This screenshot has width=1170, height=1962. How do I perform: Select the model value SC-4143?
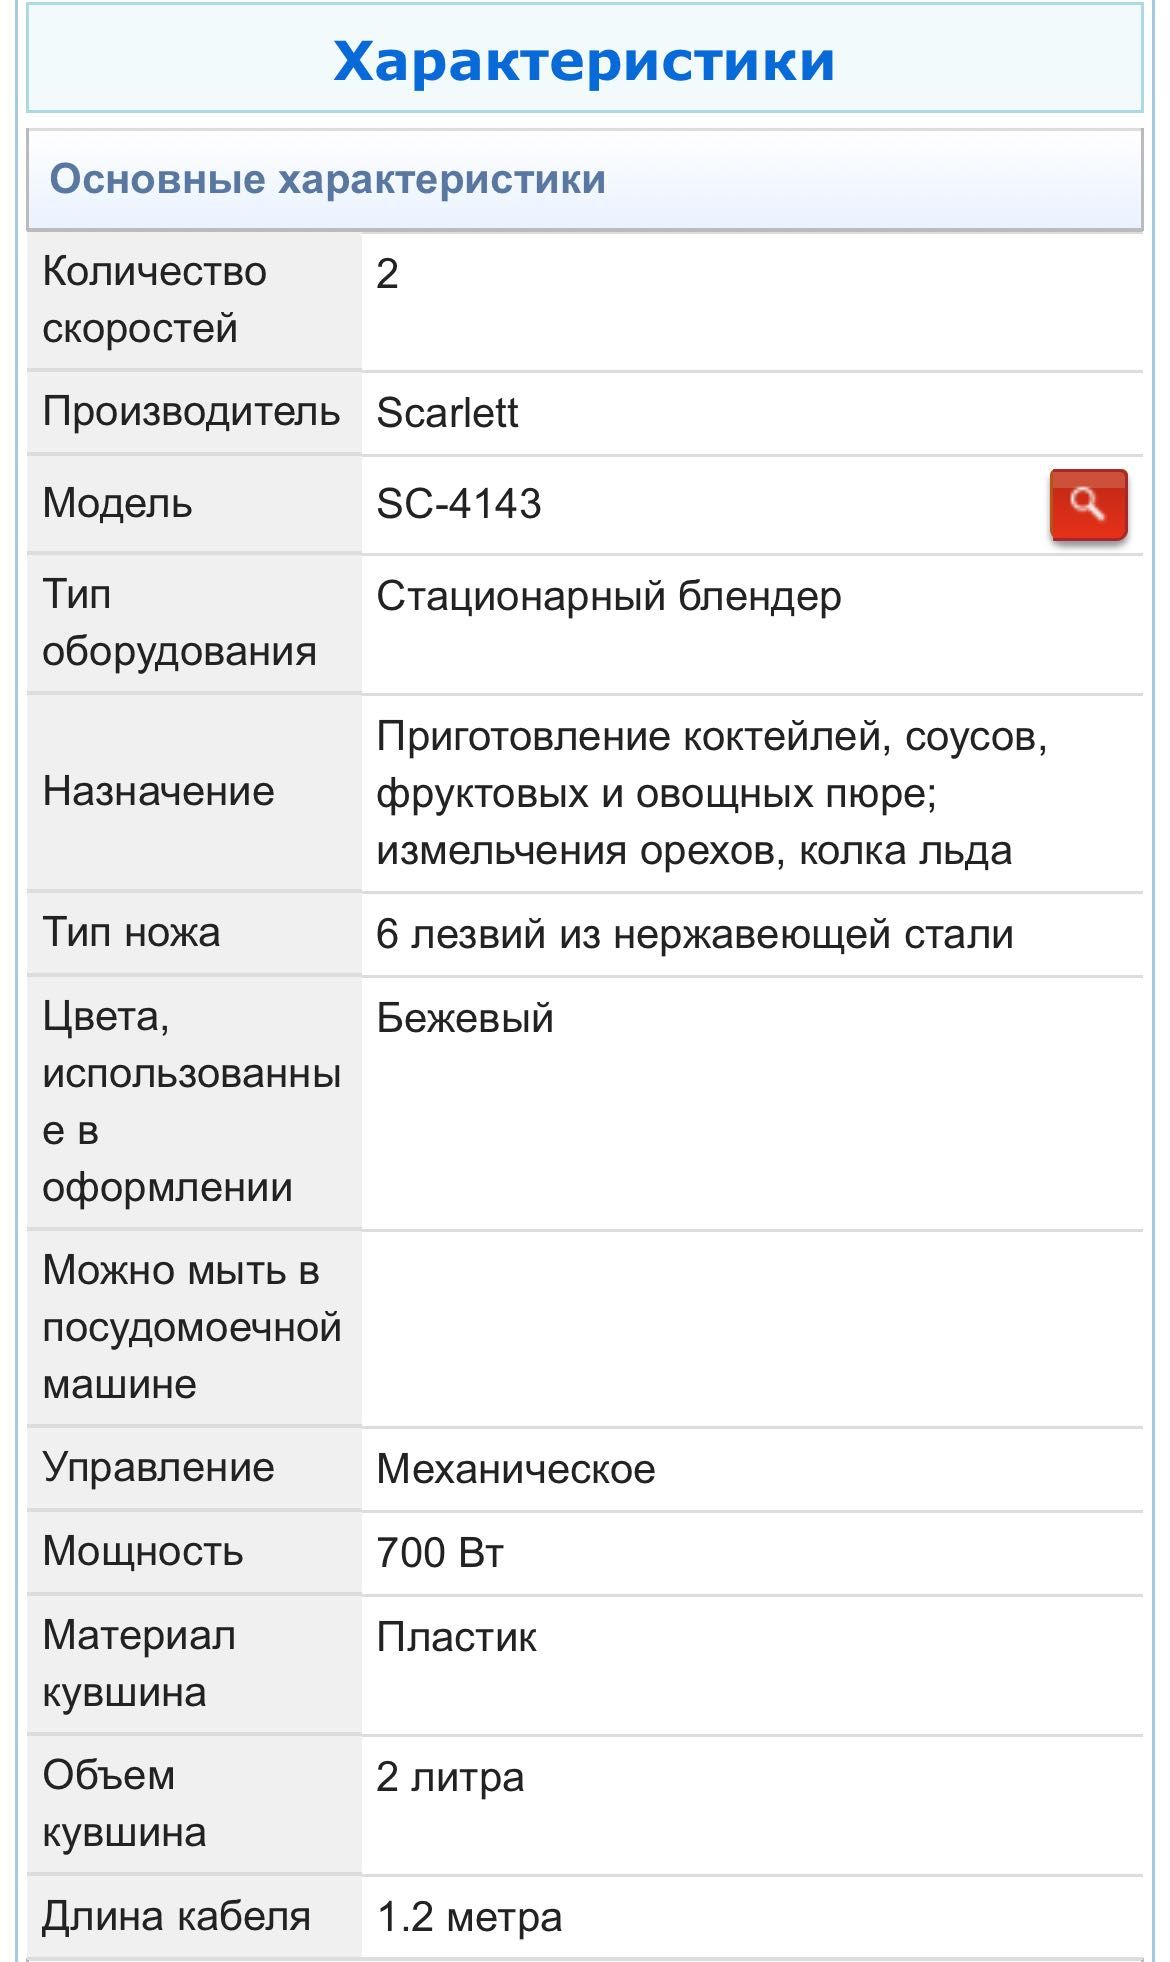pyautogui.click(x=459, y=503)
